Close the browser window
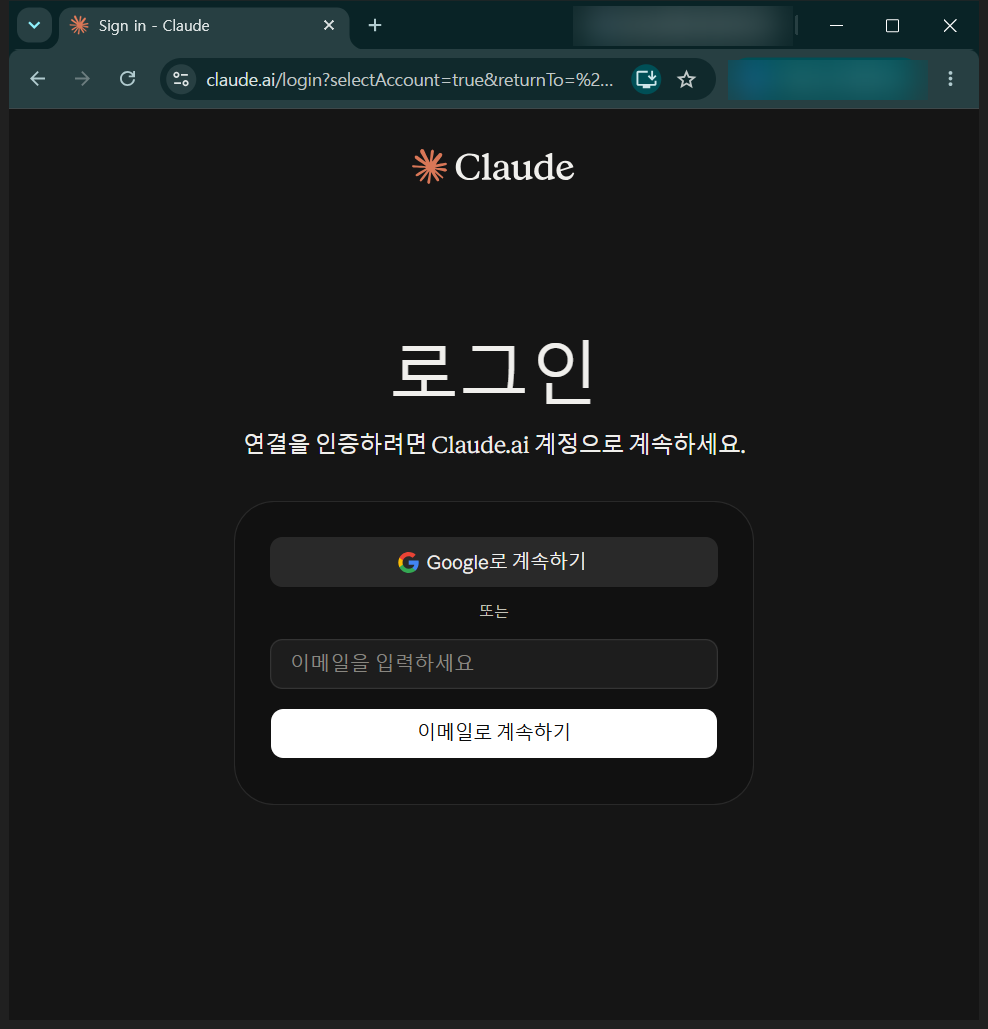 point(949,26)
